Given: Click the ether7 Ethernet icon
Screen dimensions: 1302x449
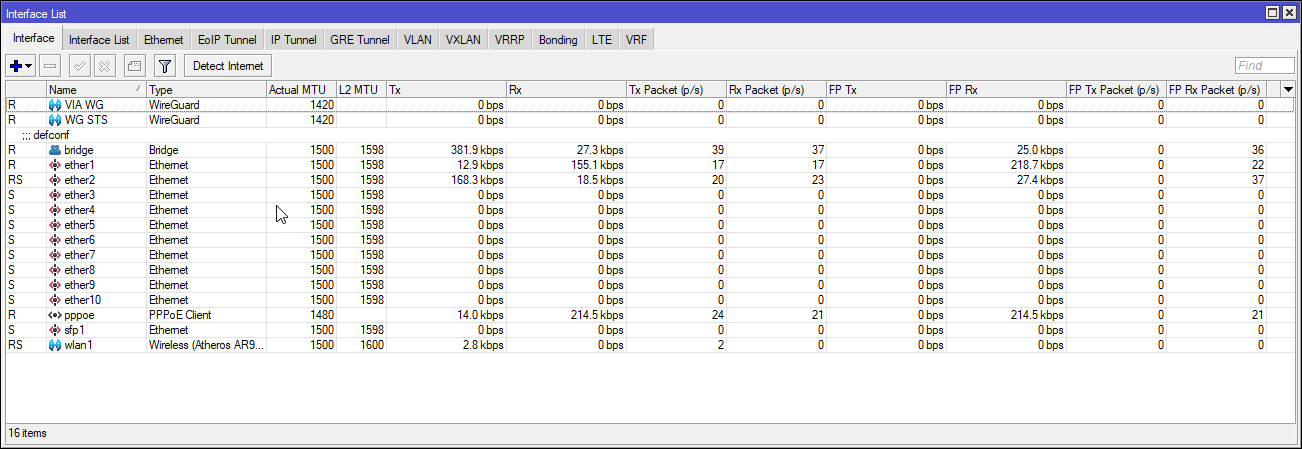Looking at the screenshot, I should click(x=55, y=255).
